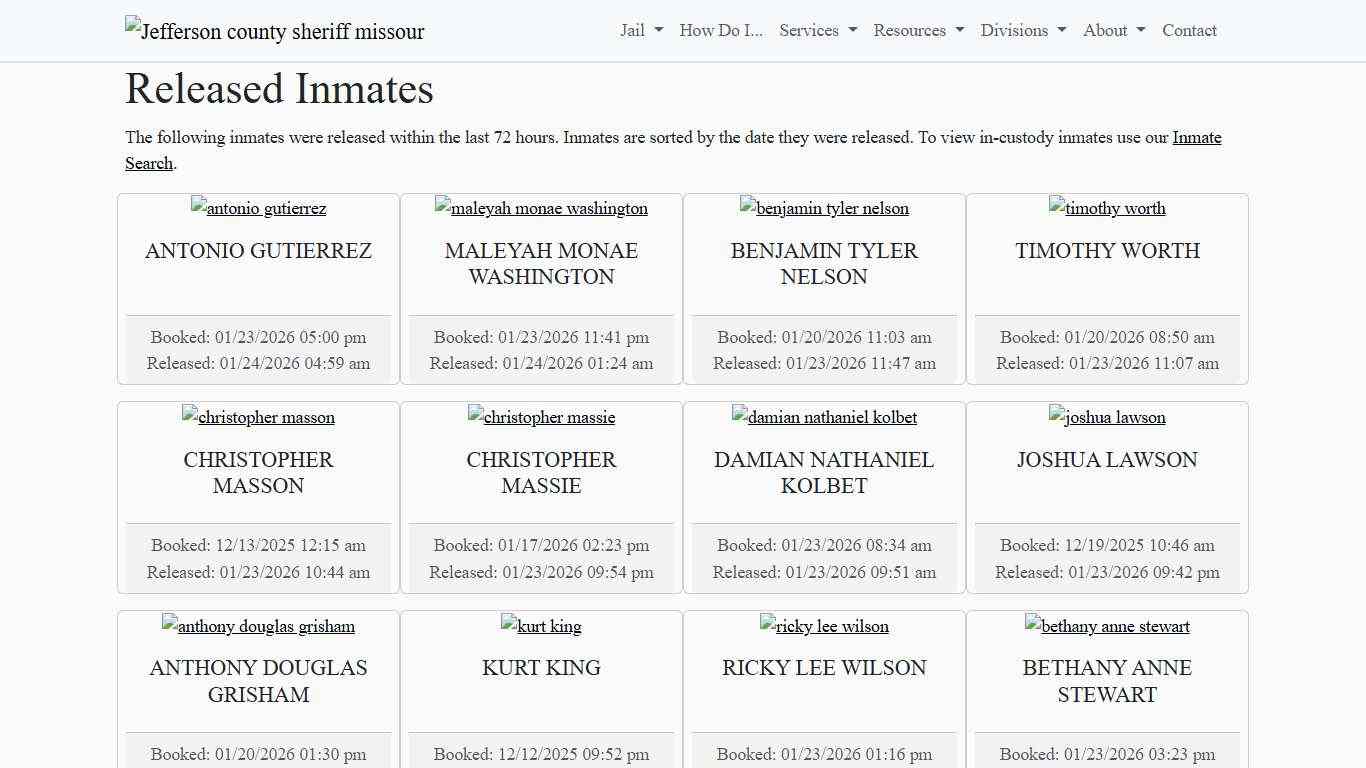1366x768 pixels.
Task: Click Damian Nathaniel Kolbet's photo icon
Action: (x=824, y=417)
